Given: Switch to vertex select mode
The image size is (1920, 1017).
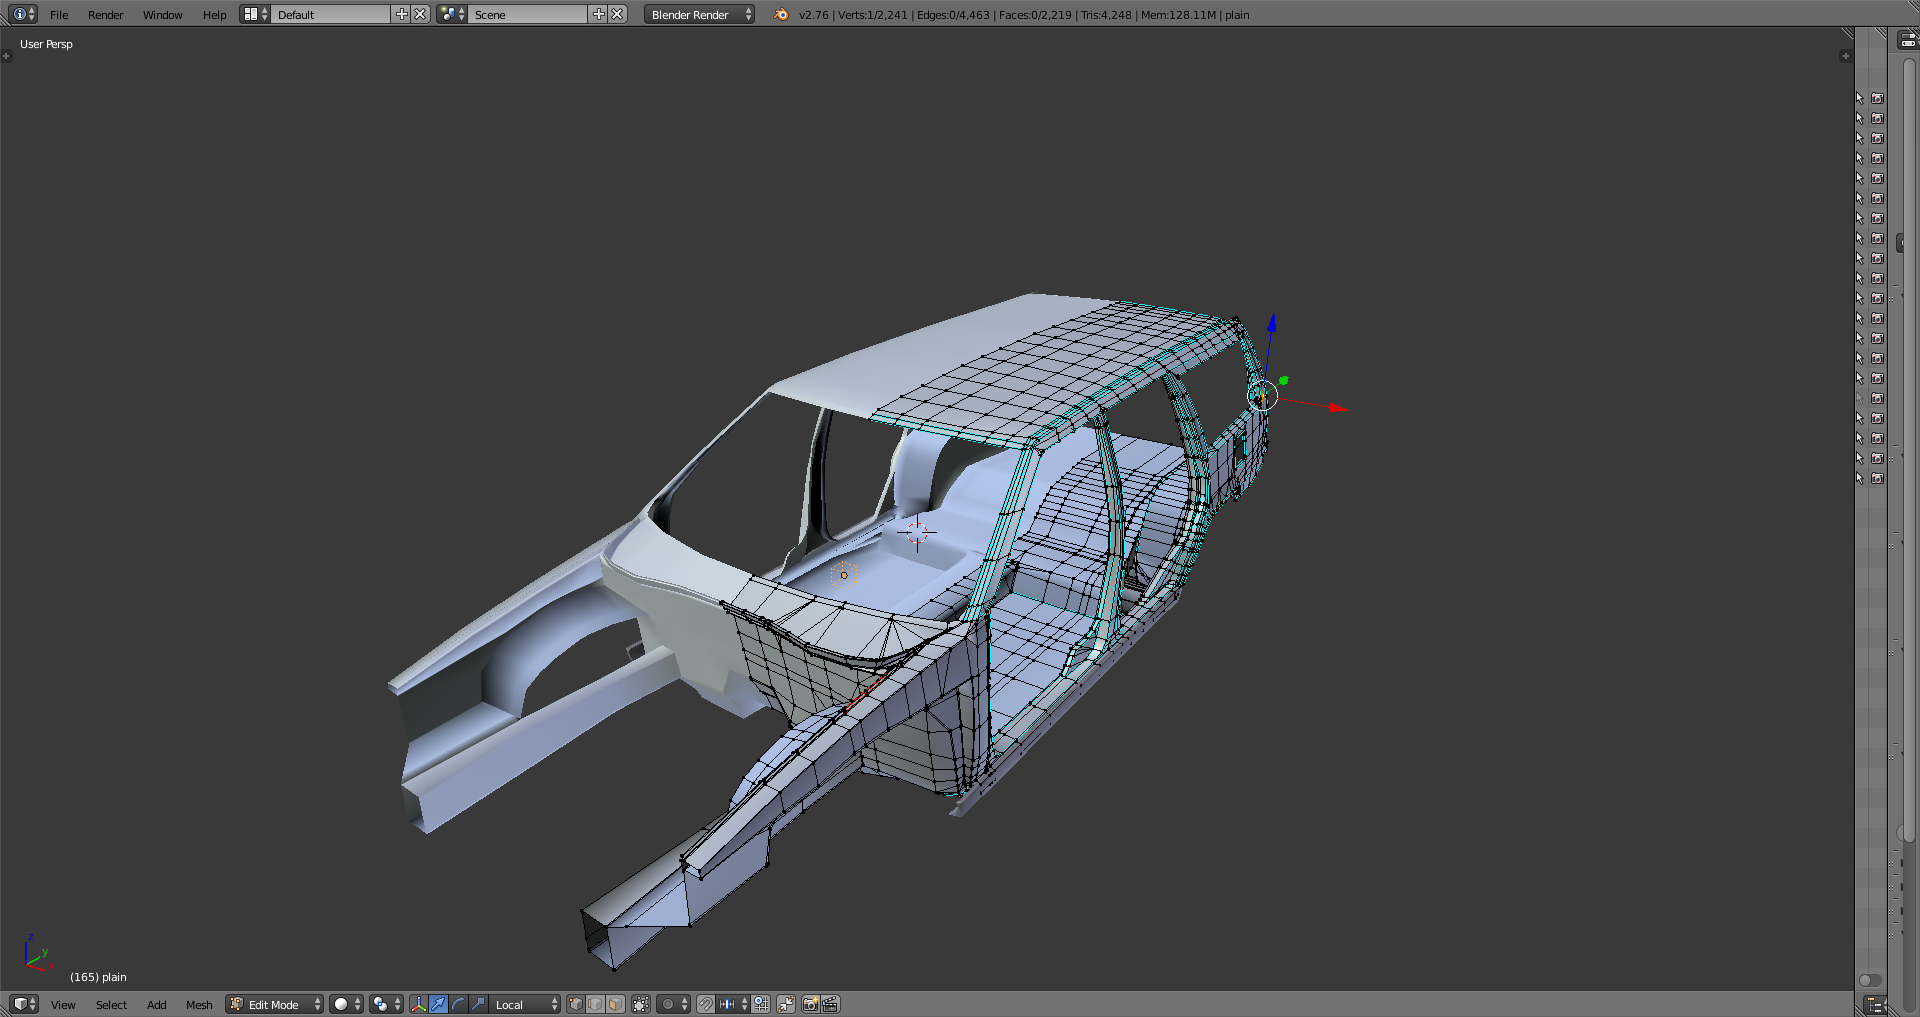Looking at the screenshot, I should pos(576,1004).
